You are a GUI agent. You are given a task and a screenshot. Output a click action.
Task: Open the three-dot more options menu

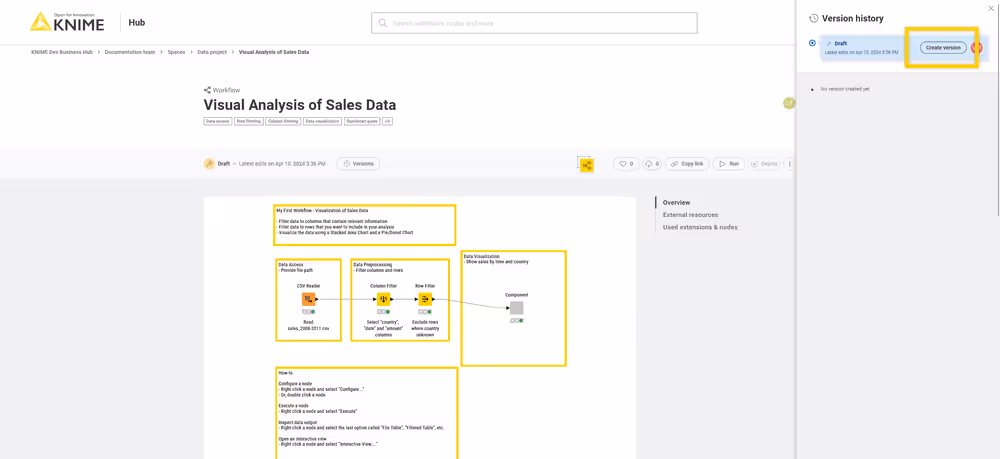click(789, 164)
